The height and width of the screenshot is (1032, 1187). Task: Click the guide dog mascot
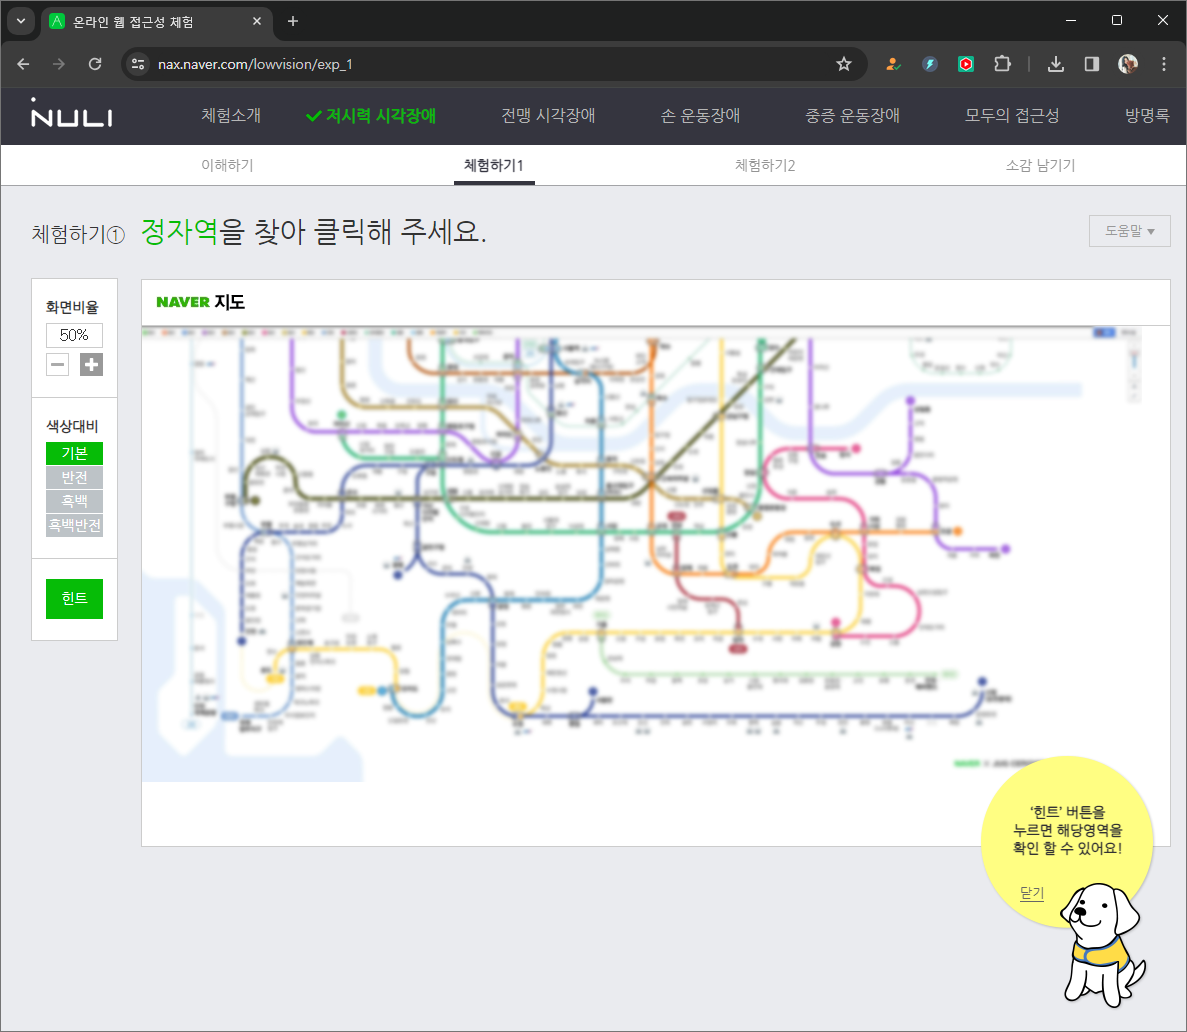[x=1103, y=944]
